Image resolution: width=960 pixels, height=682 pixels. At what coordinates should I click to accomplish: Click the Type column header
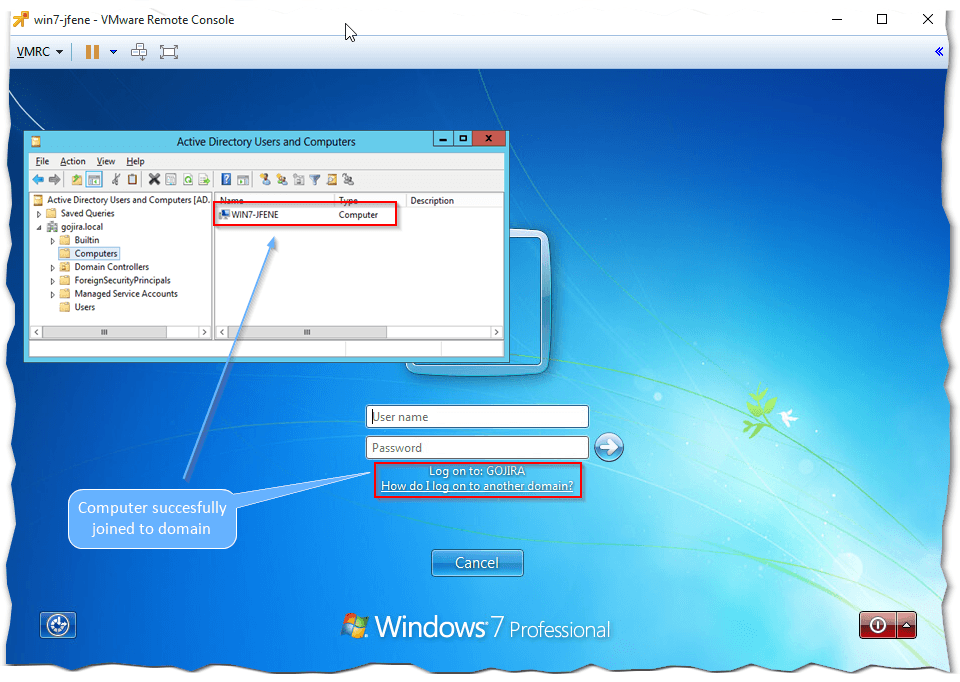tap(370, 200)
